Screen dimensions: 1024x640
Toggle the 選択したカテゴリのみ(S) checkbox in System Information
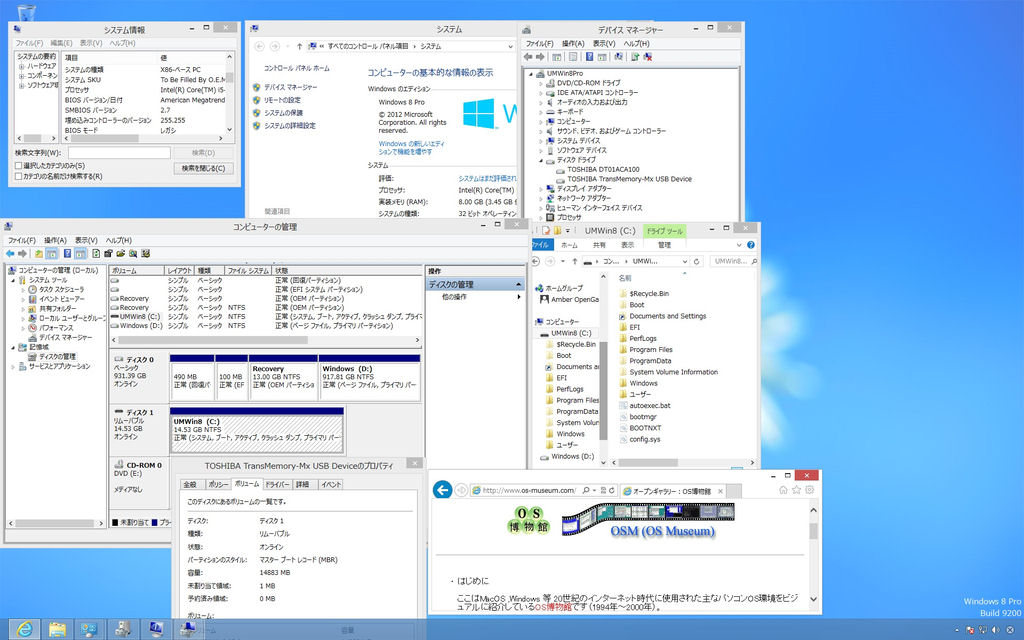pyautogui.click(x=18, y=166)
